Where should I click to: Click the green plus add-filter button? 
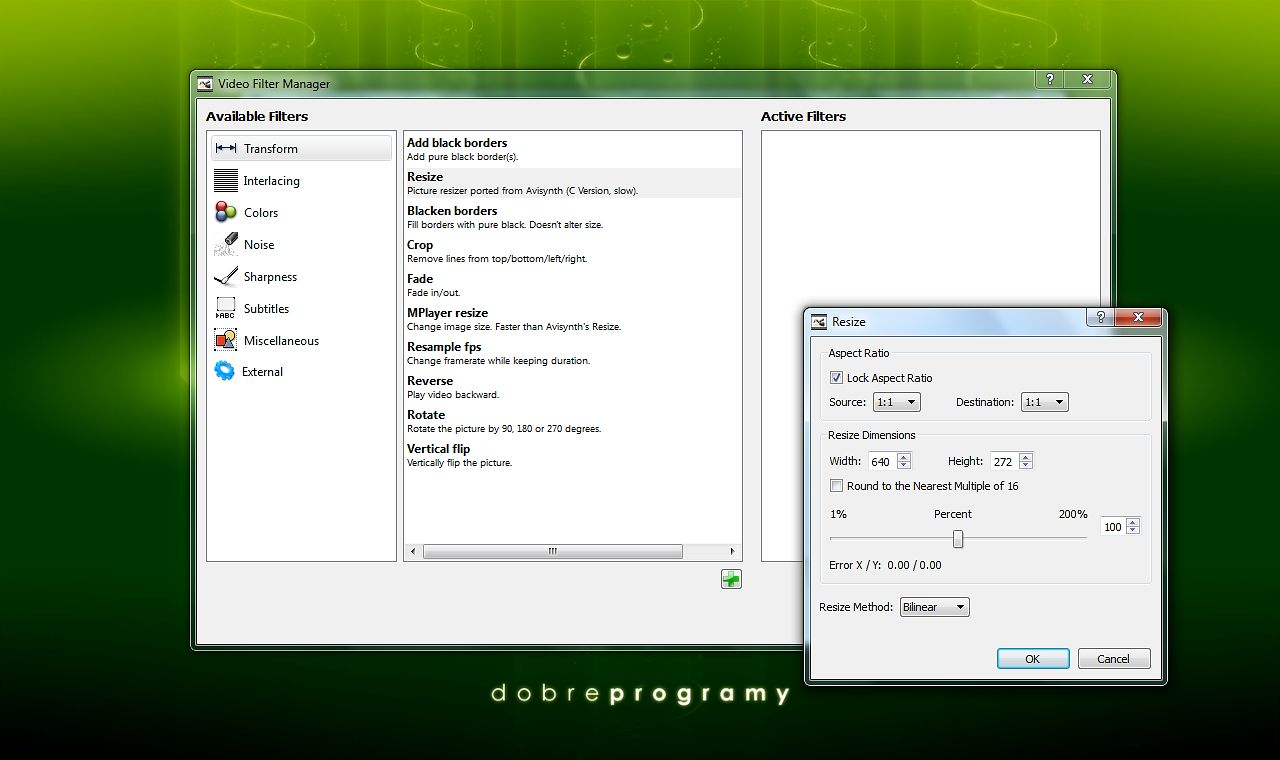point(731,579)
